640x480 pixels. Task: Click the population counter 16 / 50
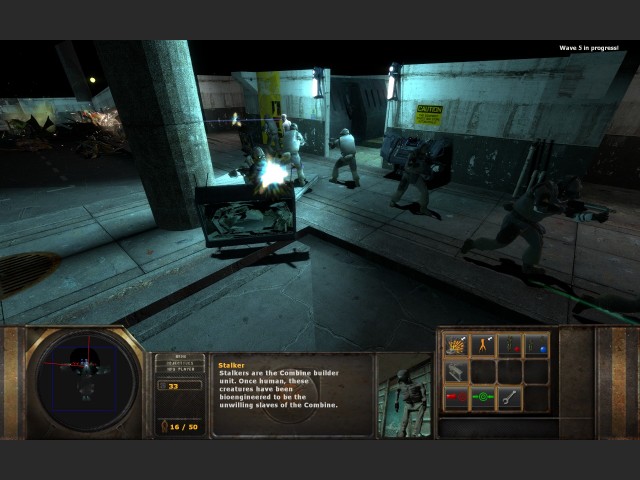coord(184,427)
